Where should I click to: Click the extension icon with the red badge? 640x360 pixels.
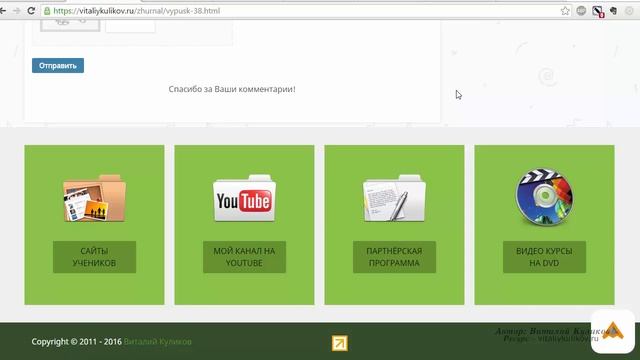point(598,11)
